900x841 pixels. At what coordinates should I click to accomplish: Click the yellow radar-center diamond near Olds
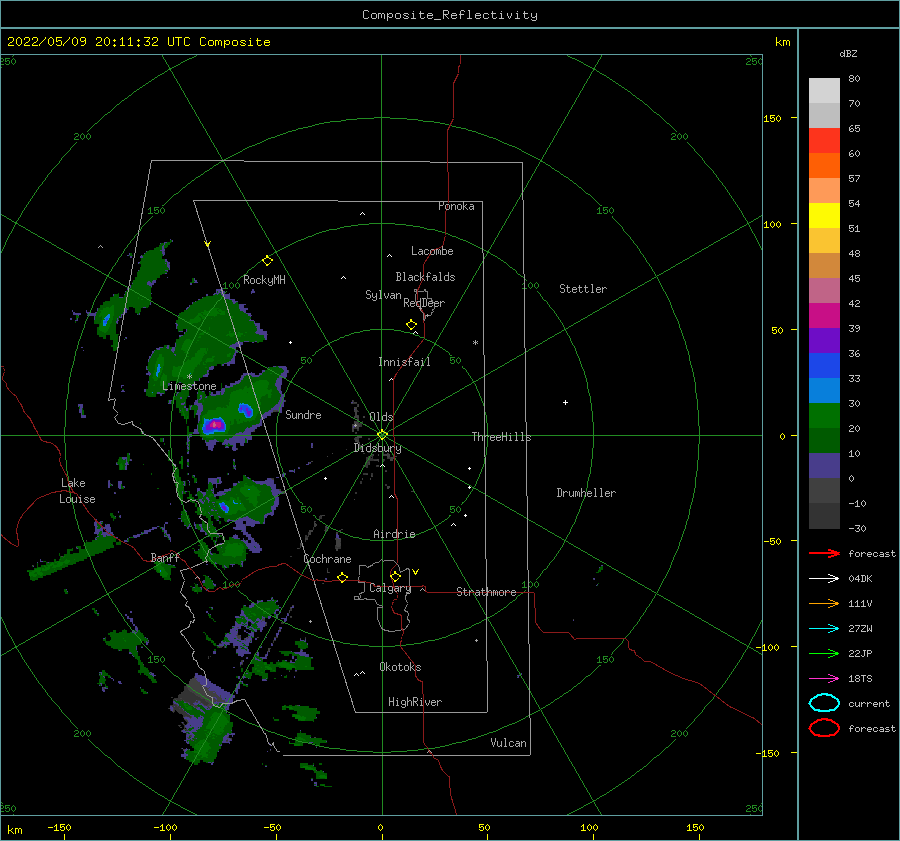[382, 435]
